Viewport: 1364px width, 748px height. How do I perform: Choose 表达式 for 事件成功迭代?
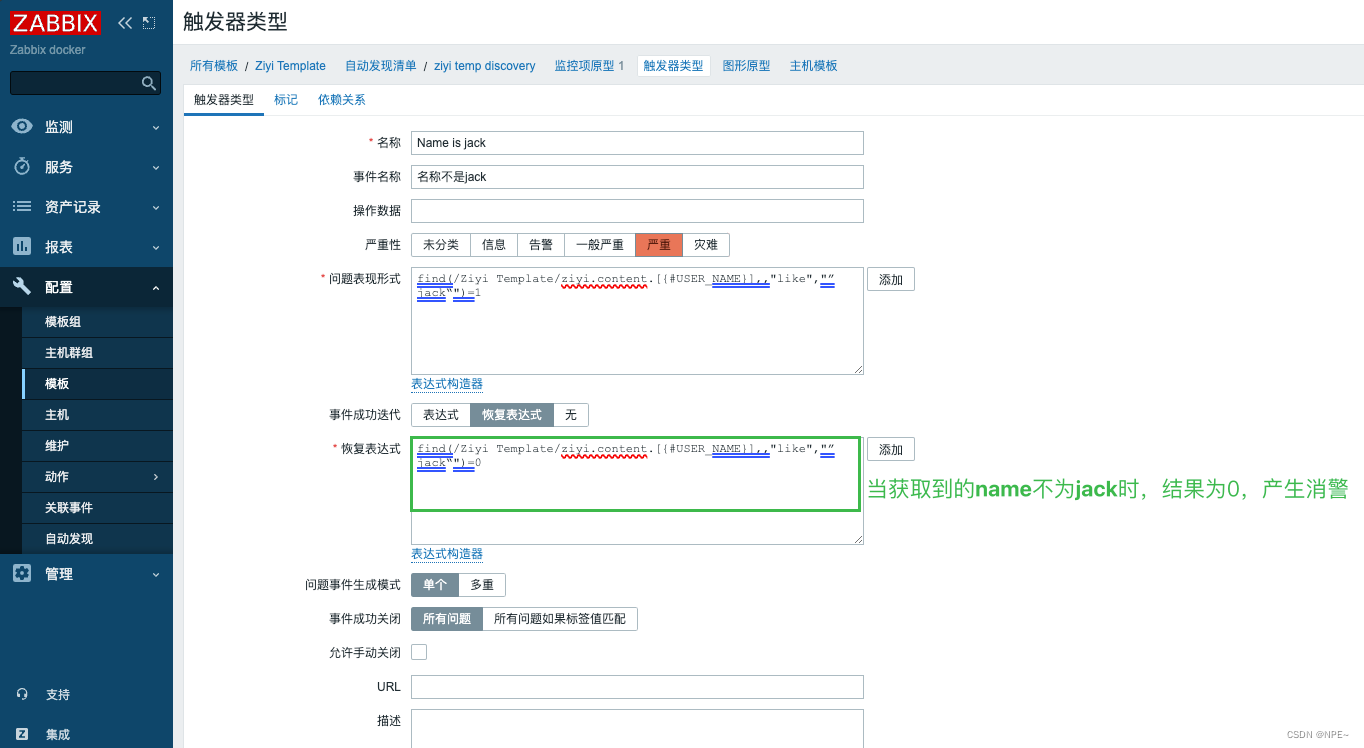coord(441,415)
